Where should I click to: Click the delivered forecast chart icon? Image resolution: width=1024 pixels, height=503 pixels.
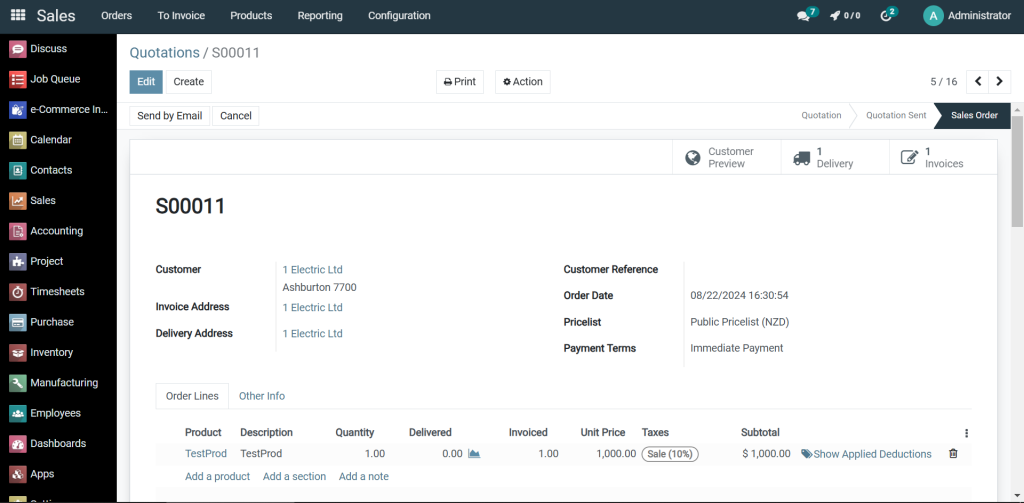coord(474,454)
